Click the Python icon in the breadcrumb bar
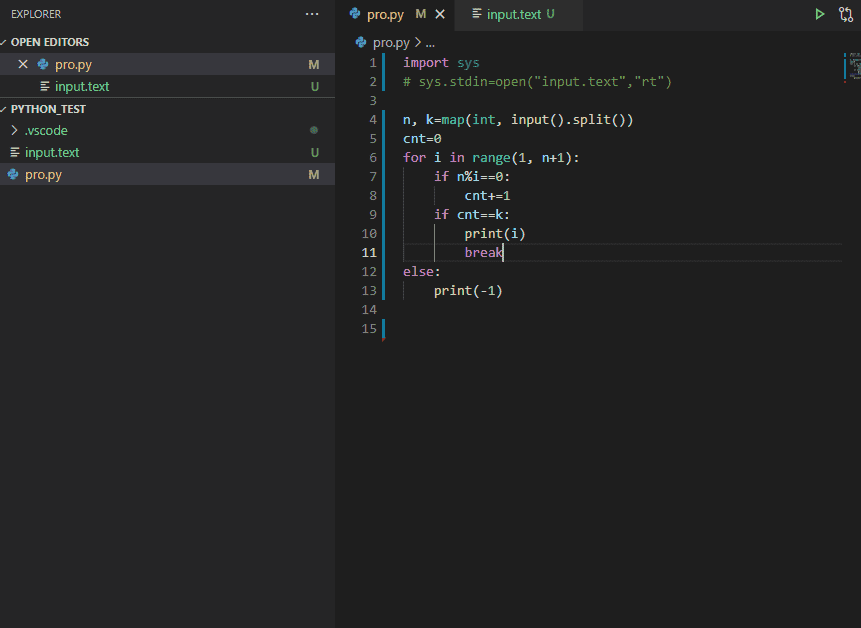The image size is (861, 628). point(361,42)
